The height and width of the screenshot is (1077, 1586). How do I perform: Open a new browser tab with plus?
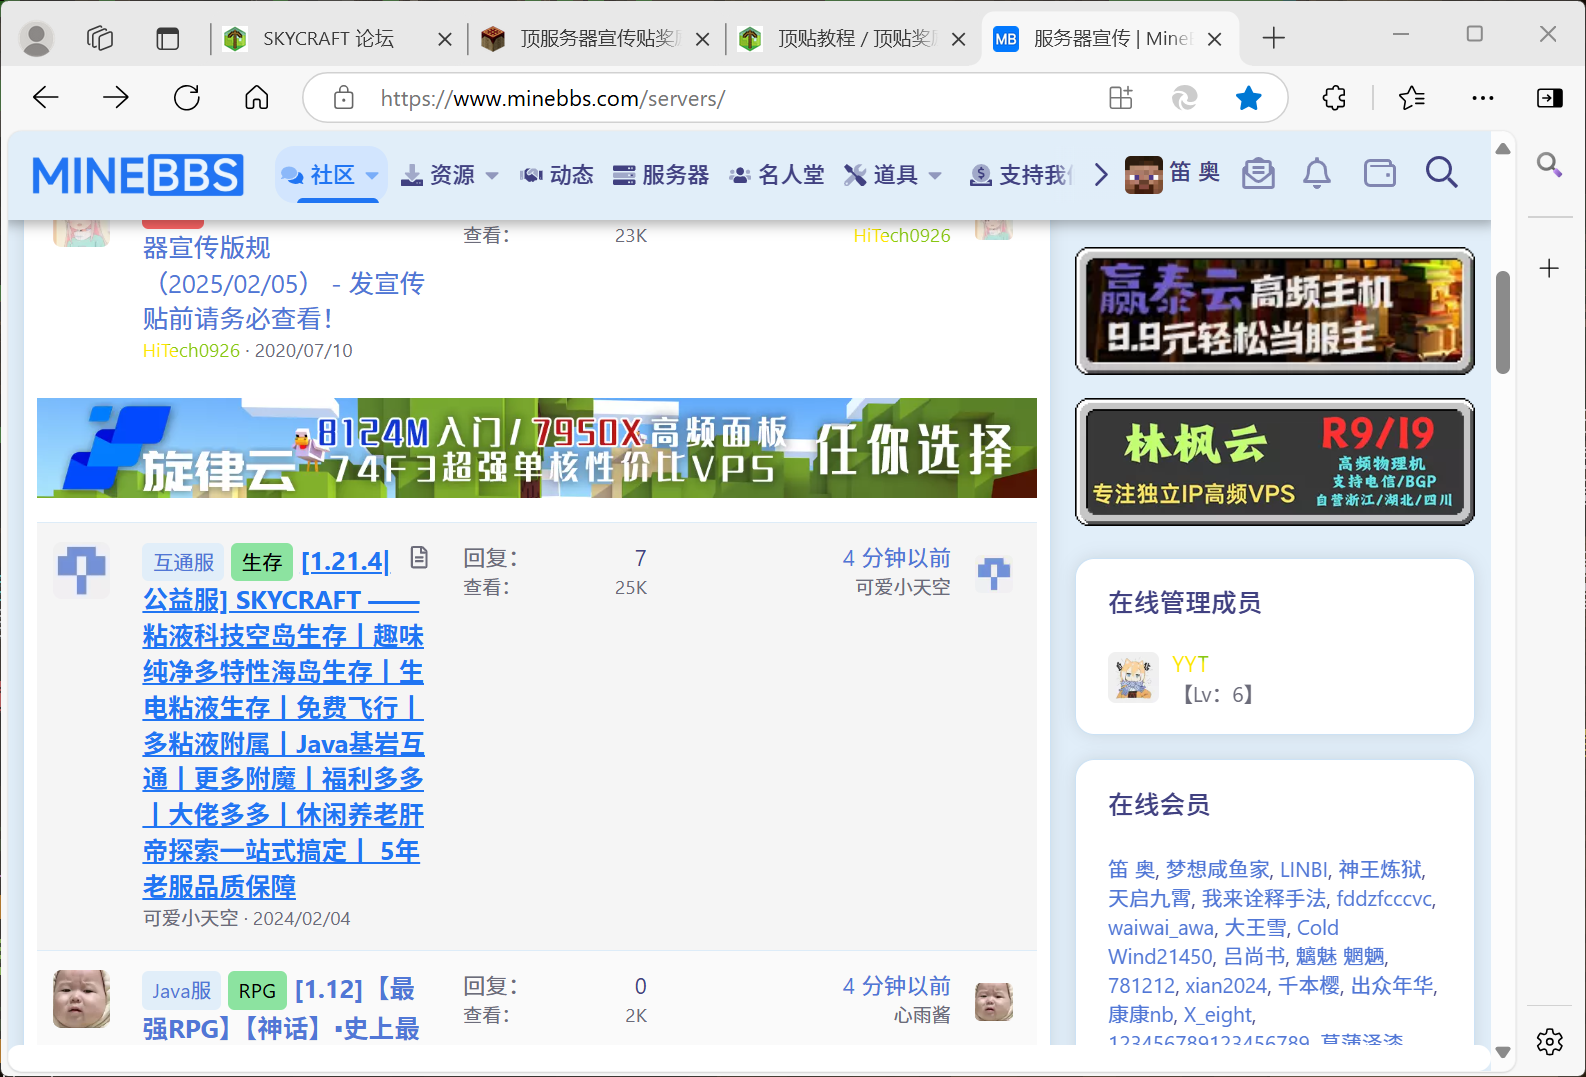(x=1273, y=38)
